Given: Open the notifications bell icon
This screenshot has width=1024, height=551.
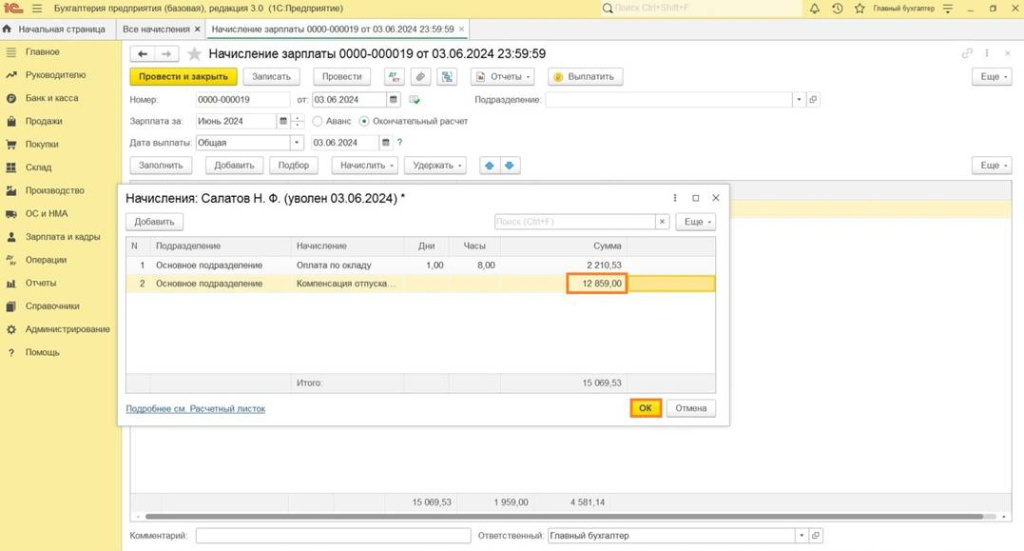Looking at the screenshot, I should point(815,8).
